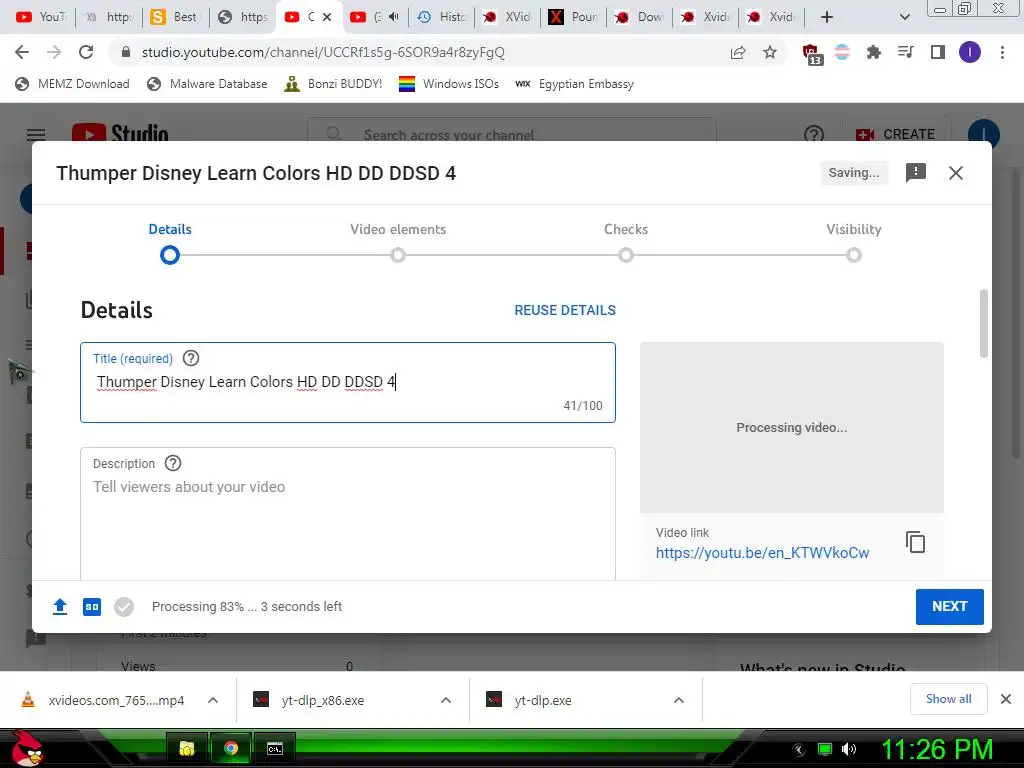Click into the Title text field

(x=348, y=383)
